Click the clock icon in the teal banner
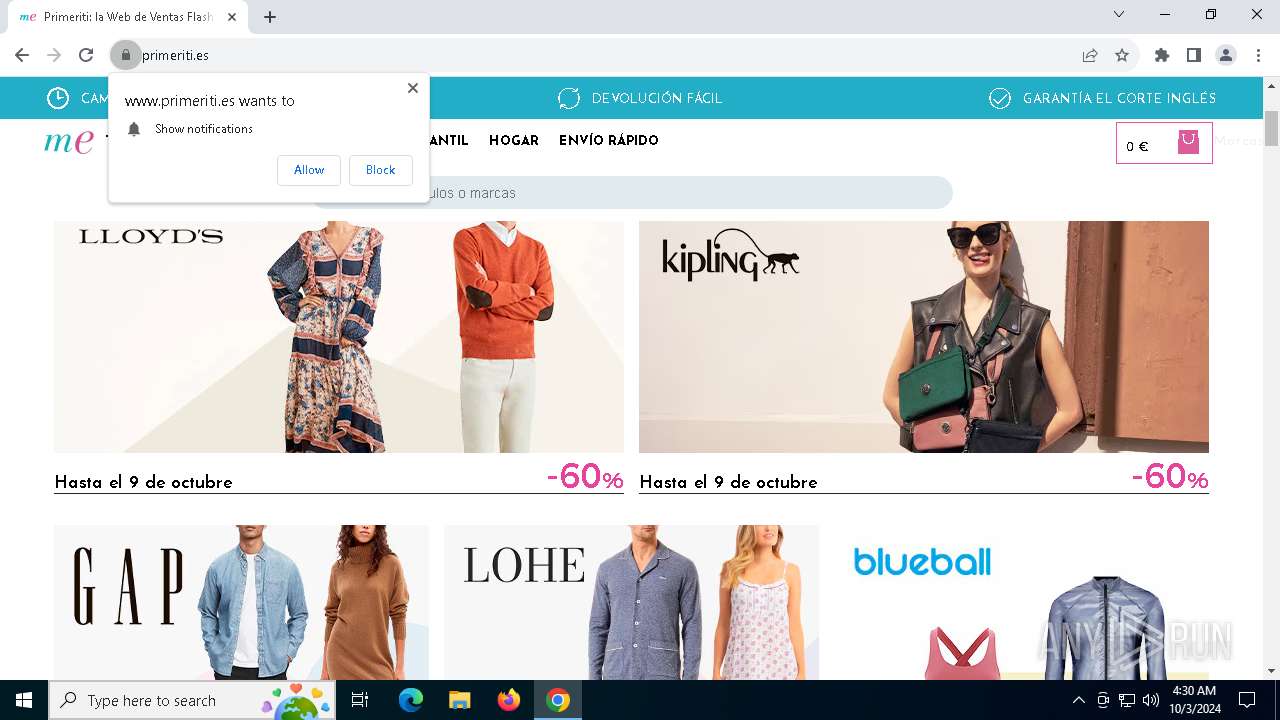This screenshot has width=1280, height=720. click(x=58, y=98)
